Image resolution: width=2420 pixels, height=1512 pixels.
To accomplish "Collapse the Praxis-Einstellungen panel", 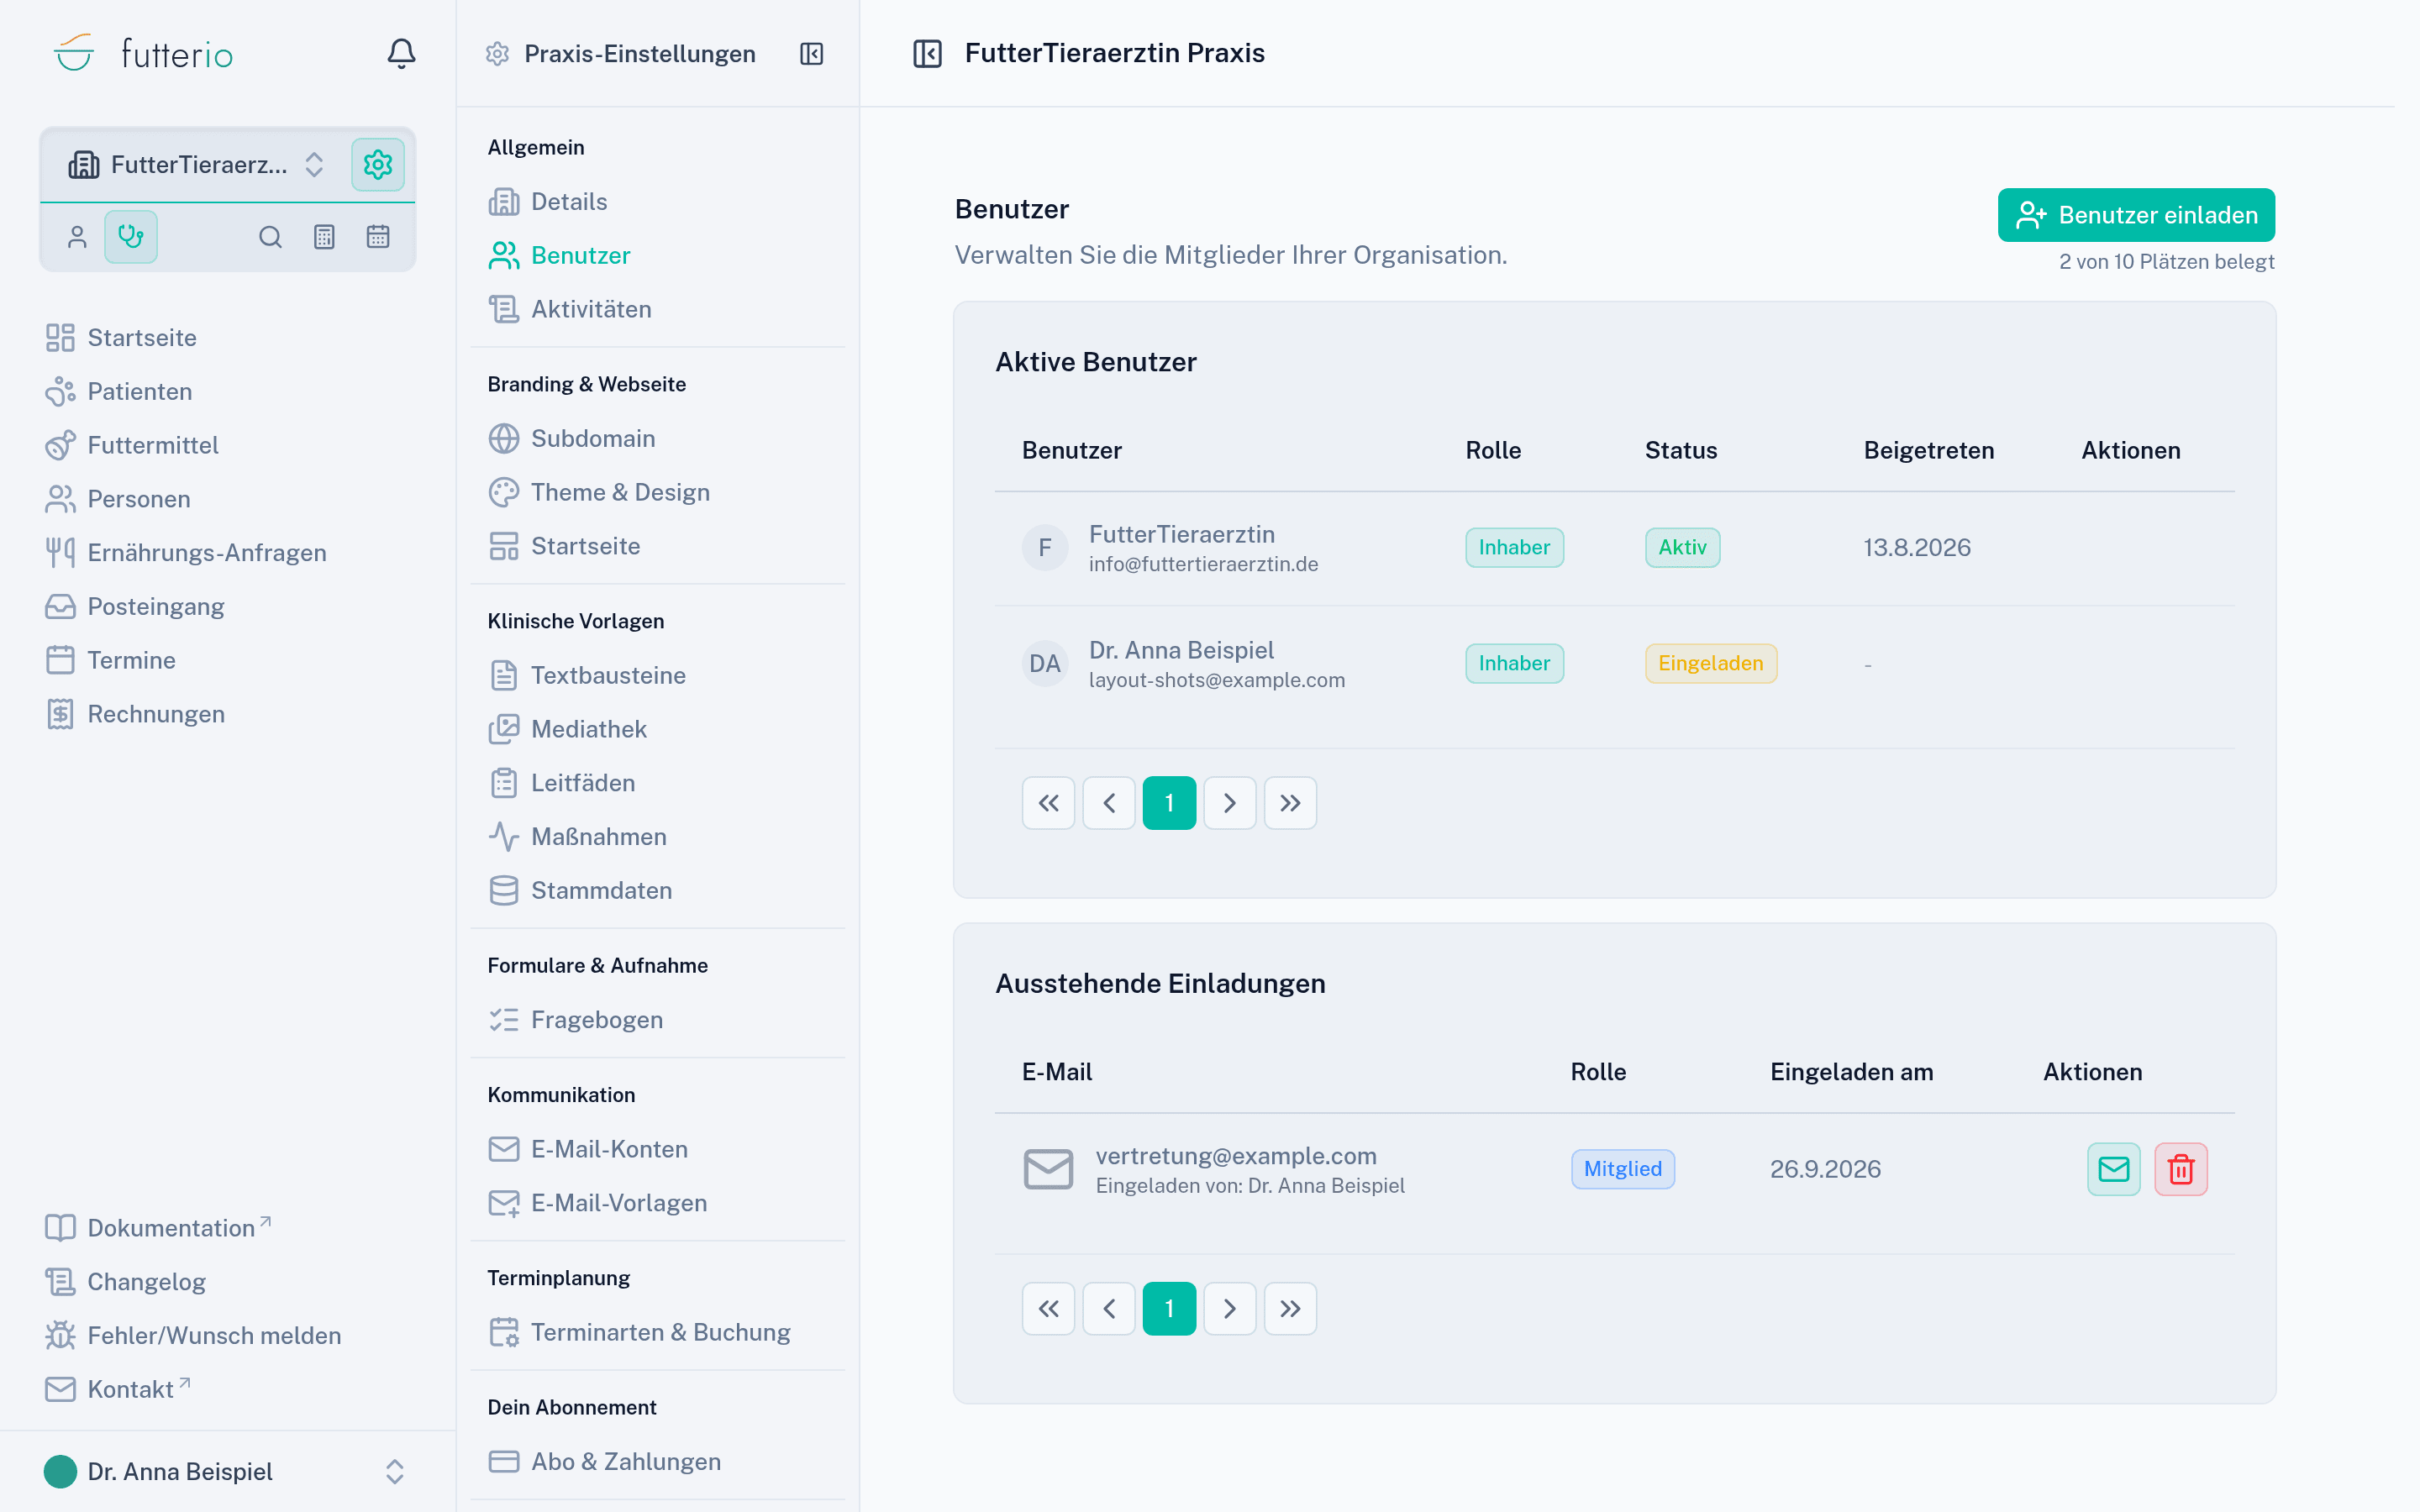I will [x=811, y=54].
